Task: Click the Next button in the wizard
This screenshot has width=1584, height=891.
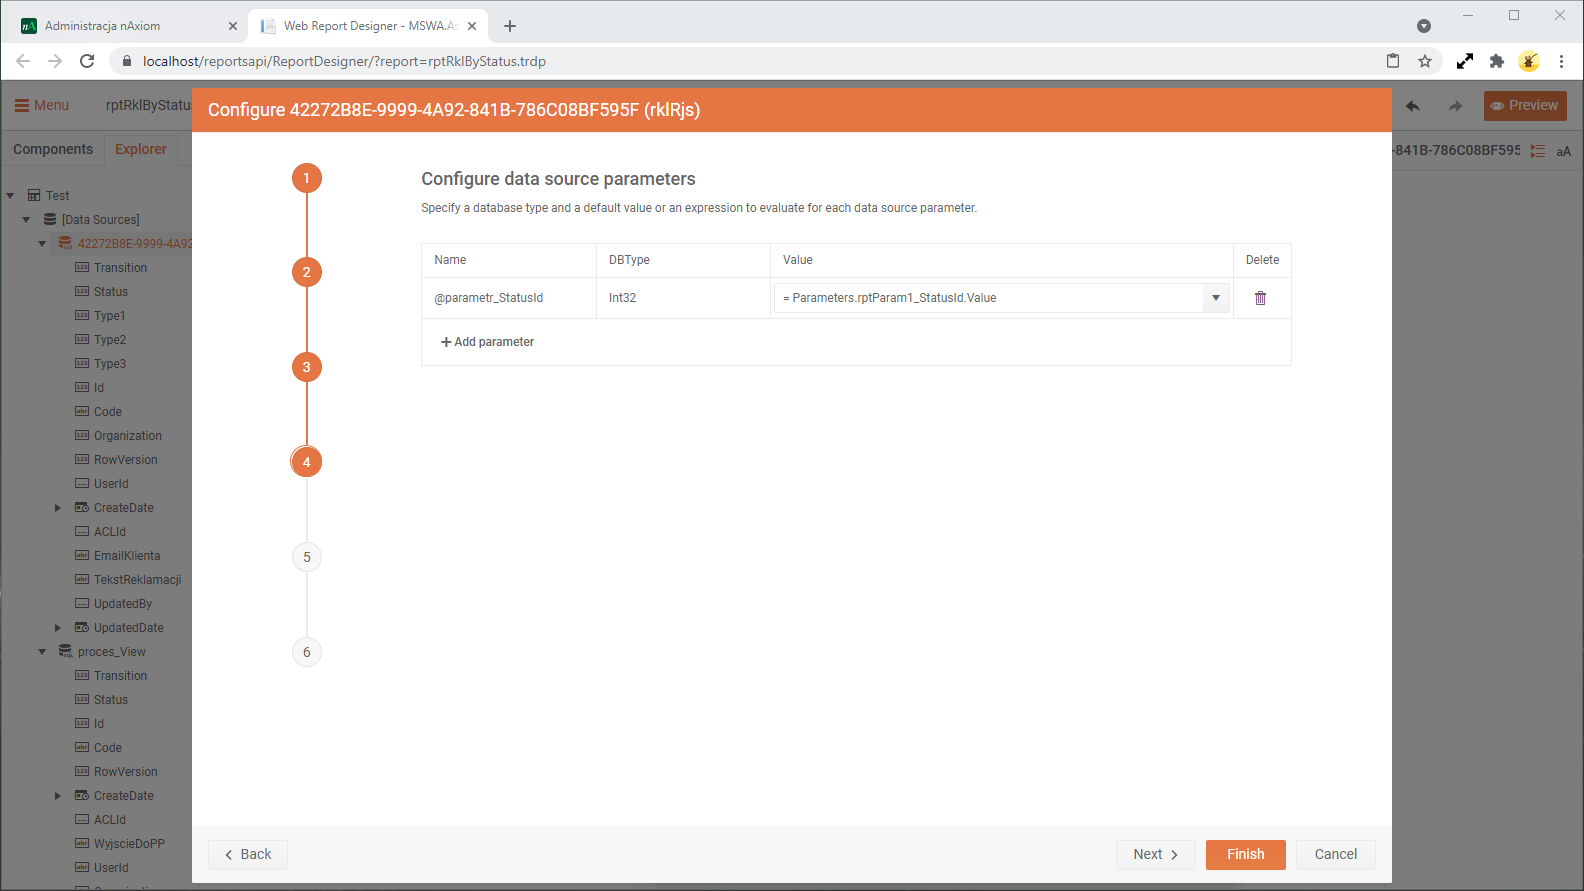Action: [x=1155, y=854]
